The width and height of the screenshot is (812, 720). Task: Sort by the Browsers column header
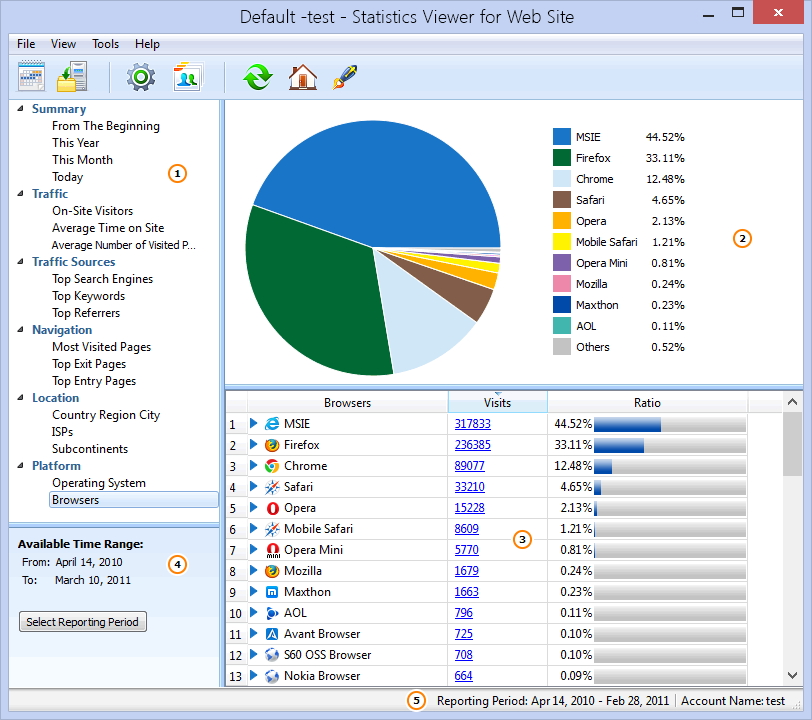click(347, 402)
